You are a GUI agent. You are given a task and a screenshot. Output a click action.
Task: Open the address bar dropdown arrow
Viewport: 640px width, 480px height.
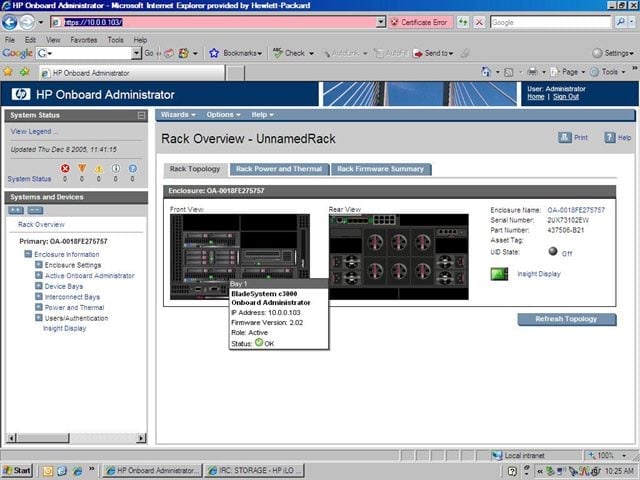tap(380, 22)
